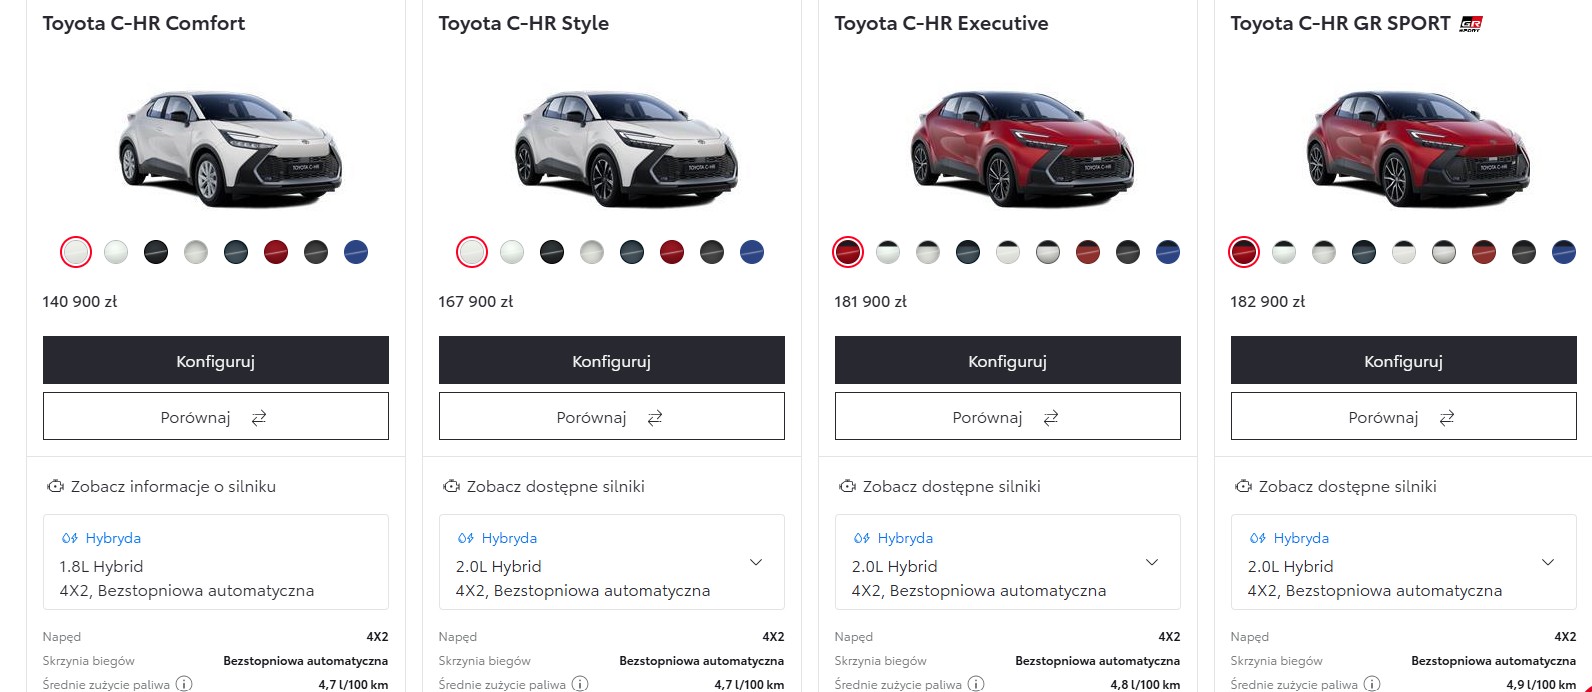Click the engine icon next to 'Zobacz dostępne silniki' on C-HR Style
Screen dimensions: 1592x692
450,486
